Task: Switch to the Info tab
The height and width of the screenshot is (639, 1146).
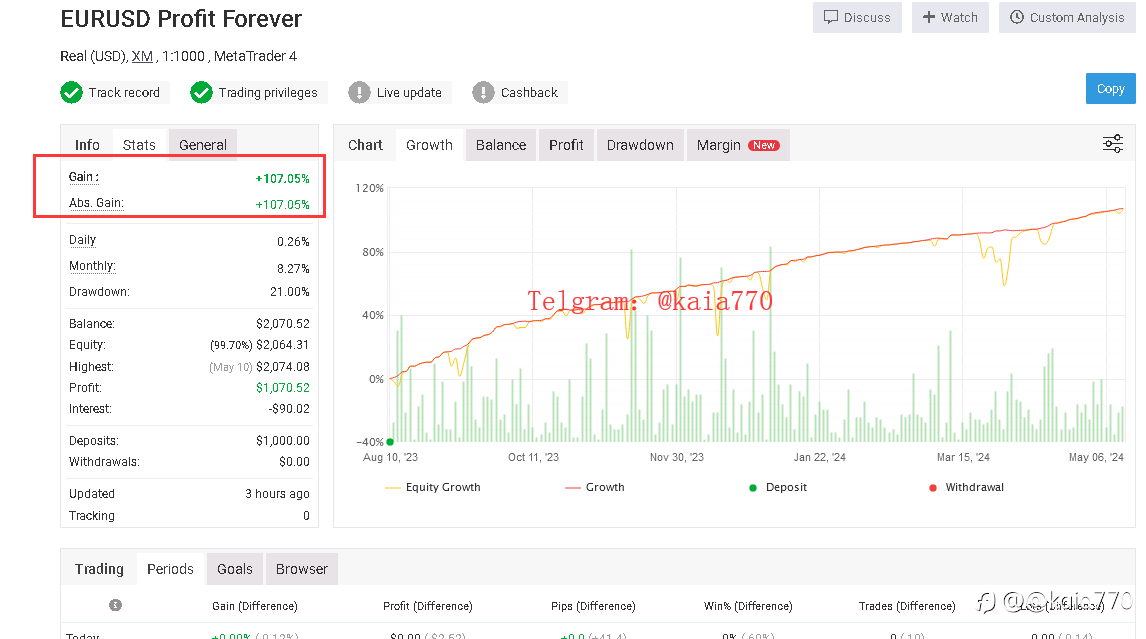Action: click(87, 145)
